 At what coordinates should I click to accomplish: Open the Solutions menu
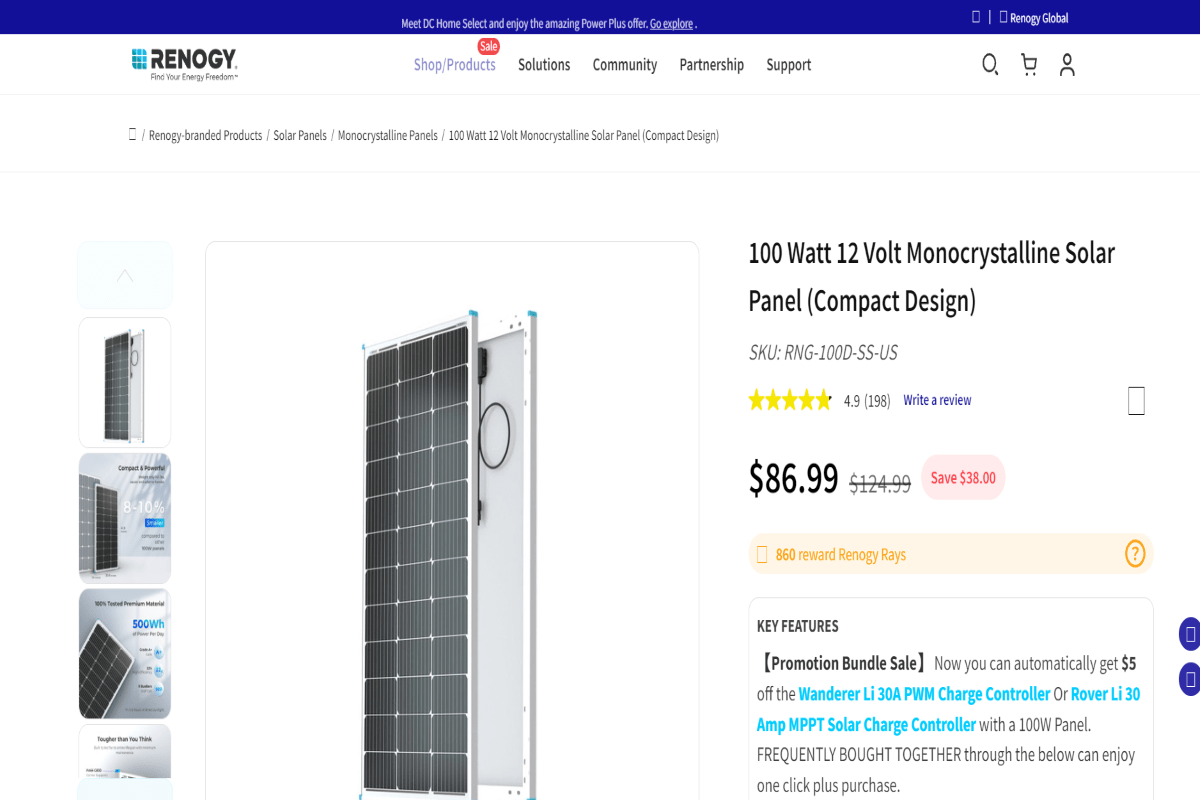coord(544,64)
